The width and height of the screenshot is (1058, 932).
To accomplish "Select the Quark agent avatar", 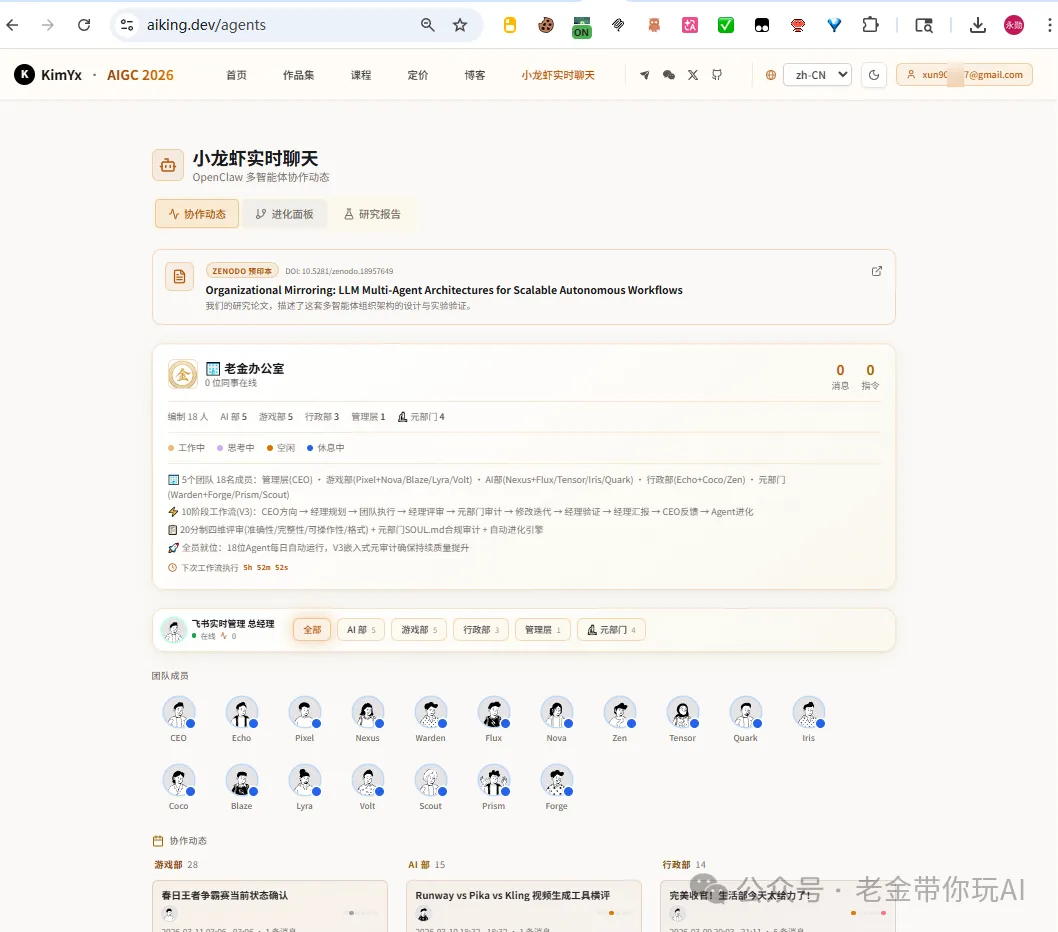I will click(746, 713).
